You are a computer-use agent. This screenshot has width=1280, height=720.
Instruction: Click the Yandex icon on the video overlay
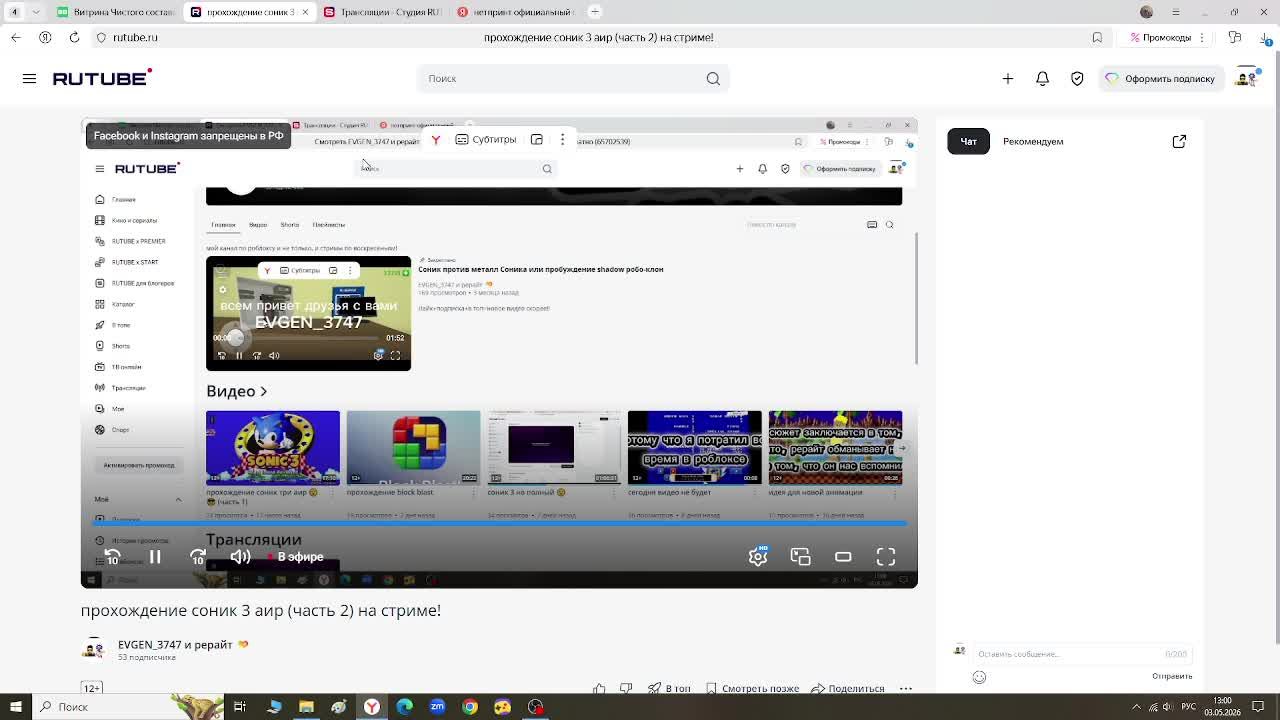pos(436,140)
